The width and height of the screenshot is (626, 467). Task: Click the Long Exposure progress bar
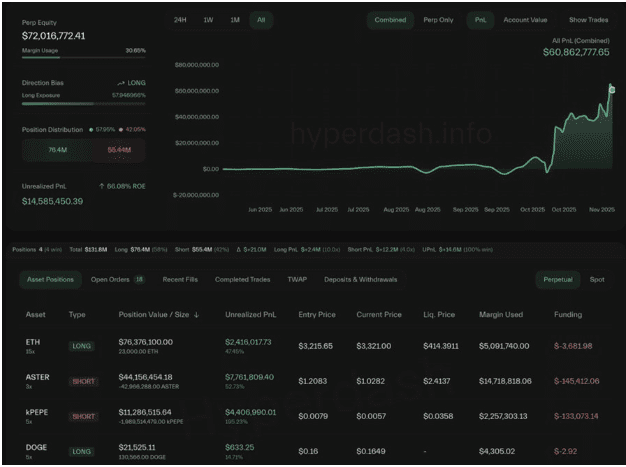[84, 103]
